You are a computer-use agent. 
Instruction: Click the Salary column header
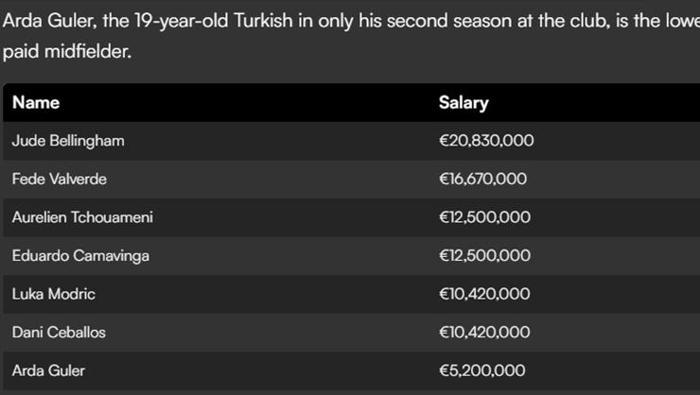click(463, 103)
